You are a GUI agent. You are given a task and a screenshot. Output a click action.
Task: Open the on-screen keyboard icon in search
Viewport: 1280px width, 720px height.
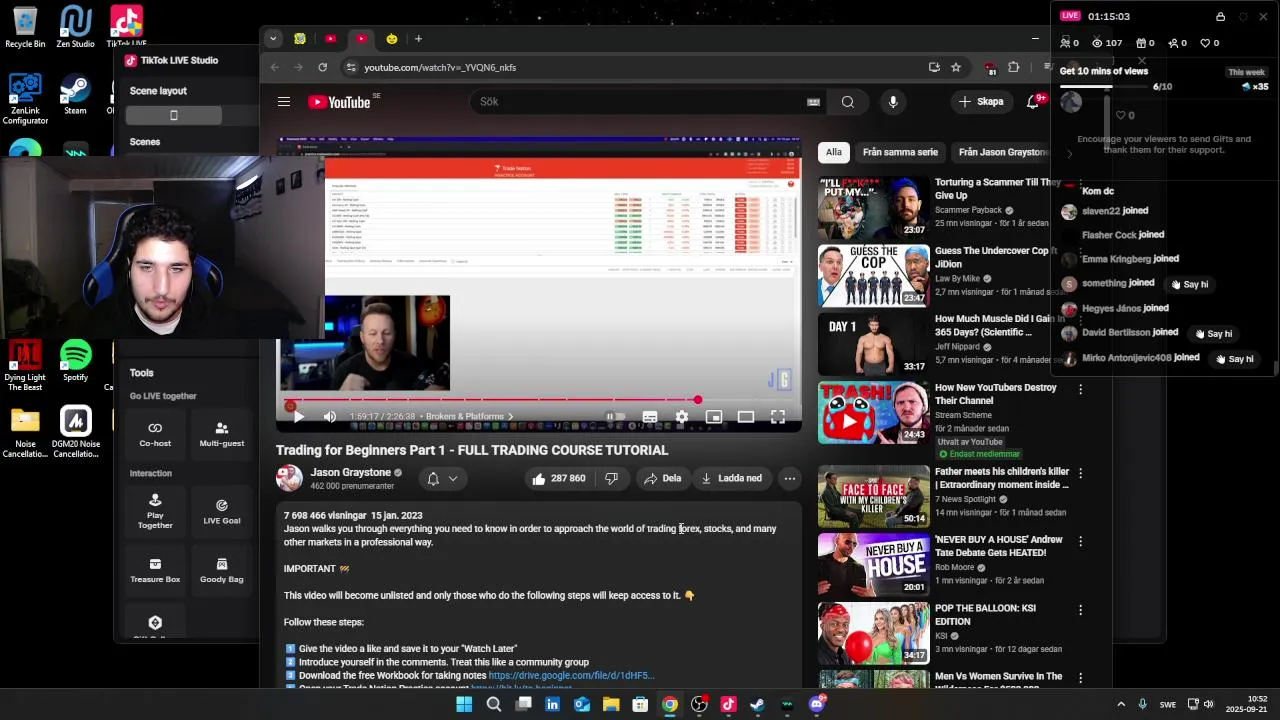click(813, 102)
